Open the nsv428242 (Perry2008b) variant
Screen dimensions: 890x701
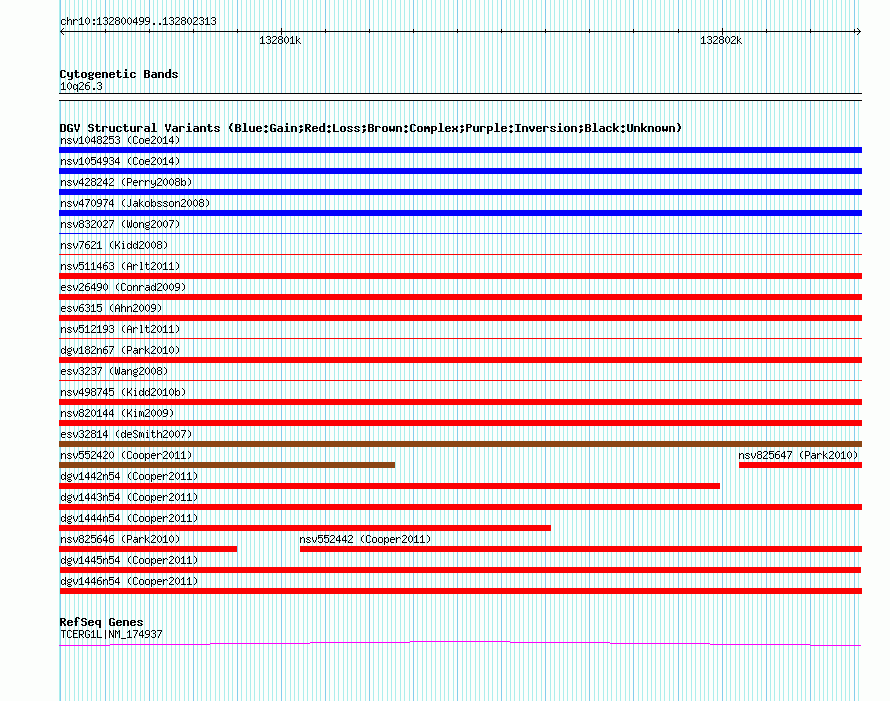tap(460, 192)
